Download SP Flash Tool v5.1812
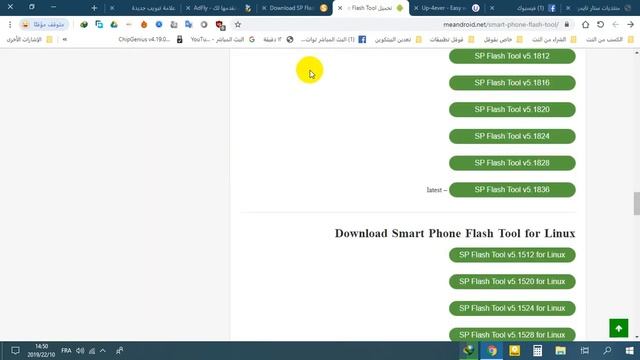Screen dimensions: 640x360 click(512, 56)
